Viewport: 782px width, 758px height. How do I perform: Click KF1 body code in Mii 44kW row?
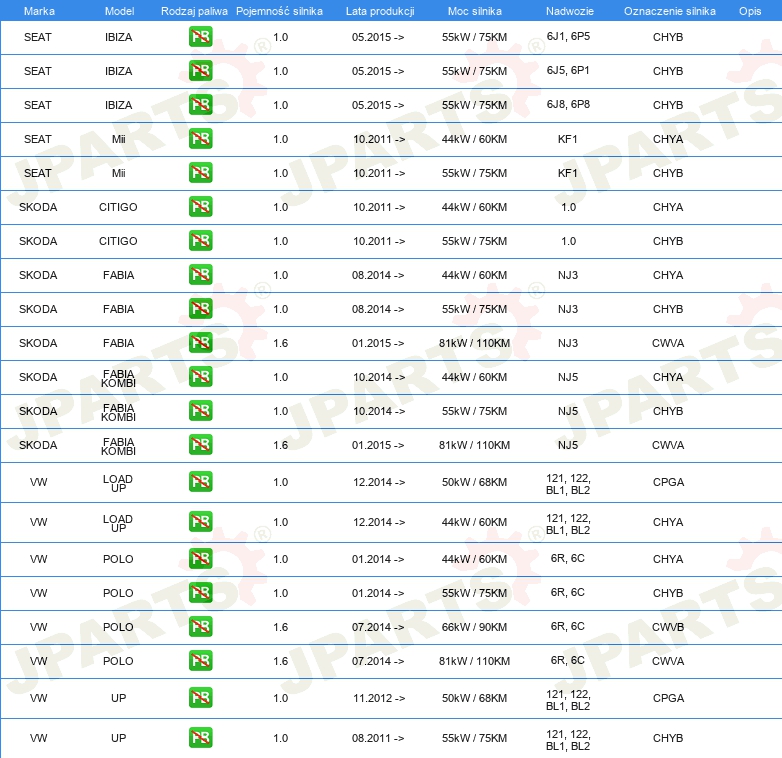[x=568, y=139]
